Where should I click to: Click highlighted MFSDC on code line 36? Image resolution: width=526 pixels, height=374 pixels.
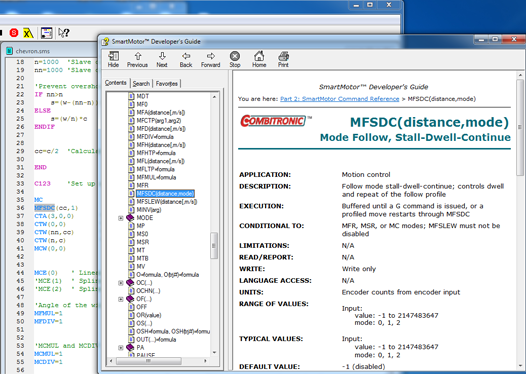click(44, 208)
